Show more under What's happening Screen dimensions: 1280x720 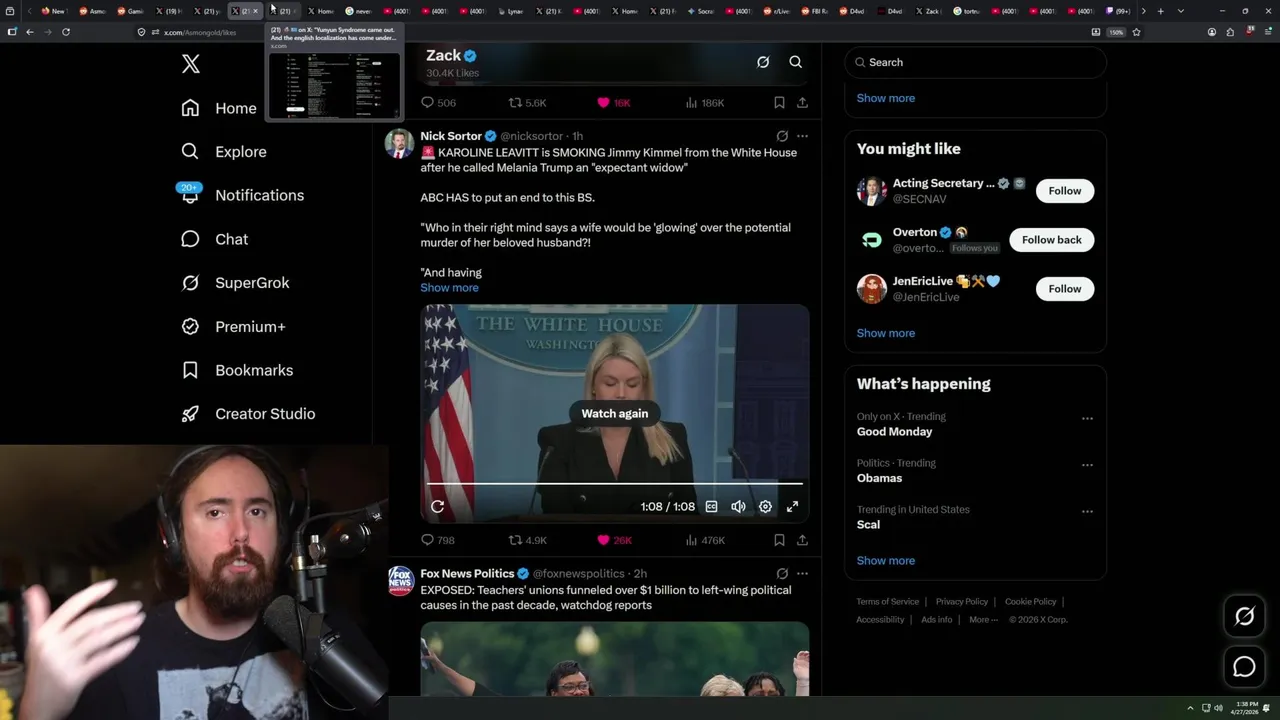(x=886, y=561)
